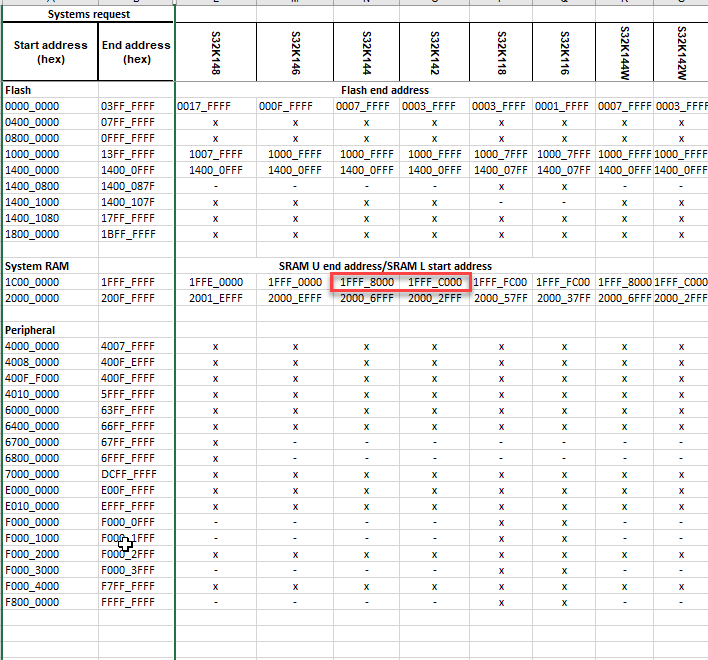Select the S32K118 column header
708x660 pixels.
click(501, 52)
